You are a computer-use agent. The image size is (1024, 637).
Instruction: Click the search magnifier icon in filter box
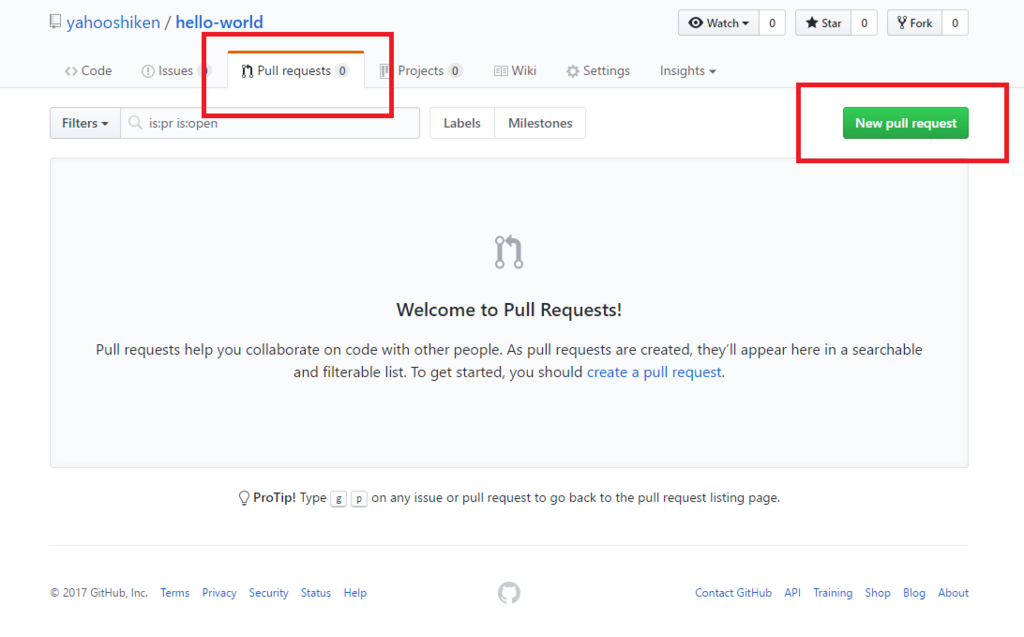(x=135, y=123)
